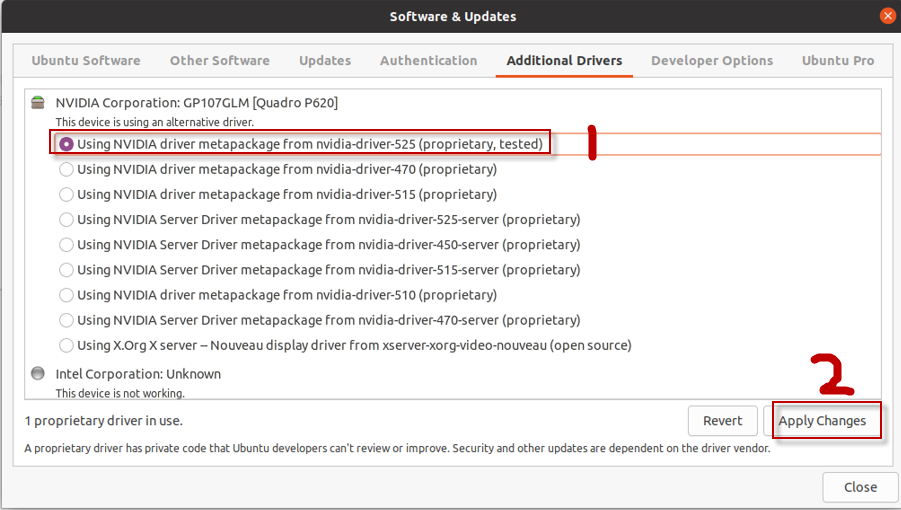Apply Changes to driver selection

click(x=822, y=421)
